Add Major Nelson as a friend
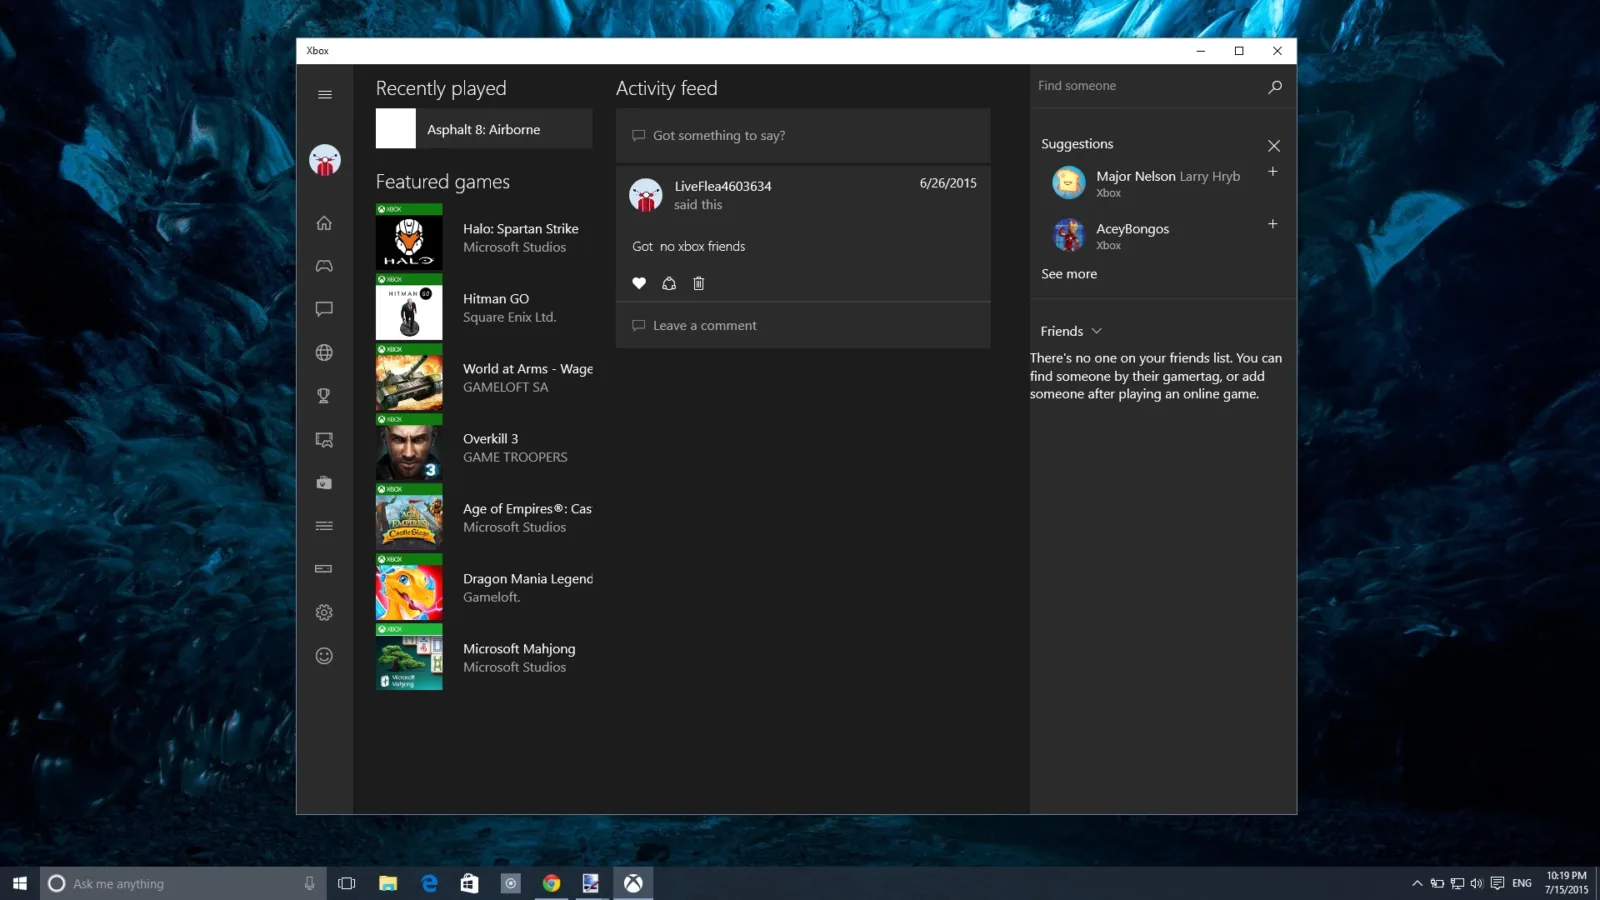This screenshot has height=900, width=1600. [x=1273, y=172]
